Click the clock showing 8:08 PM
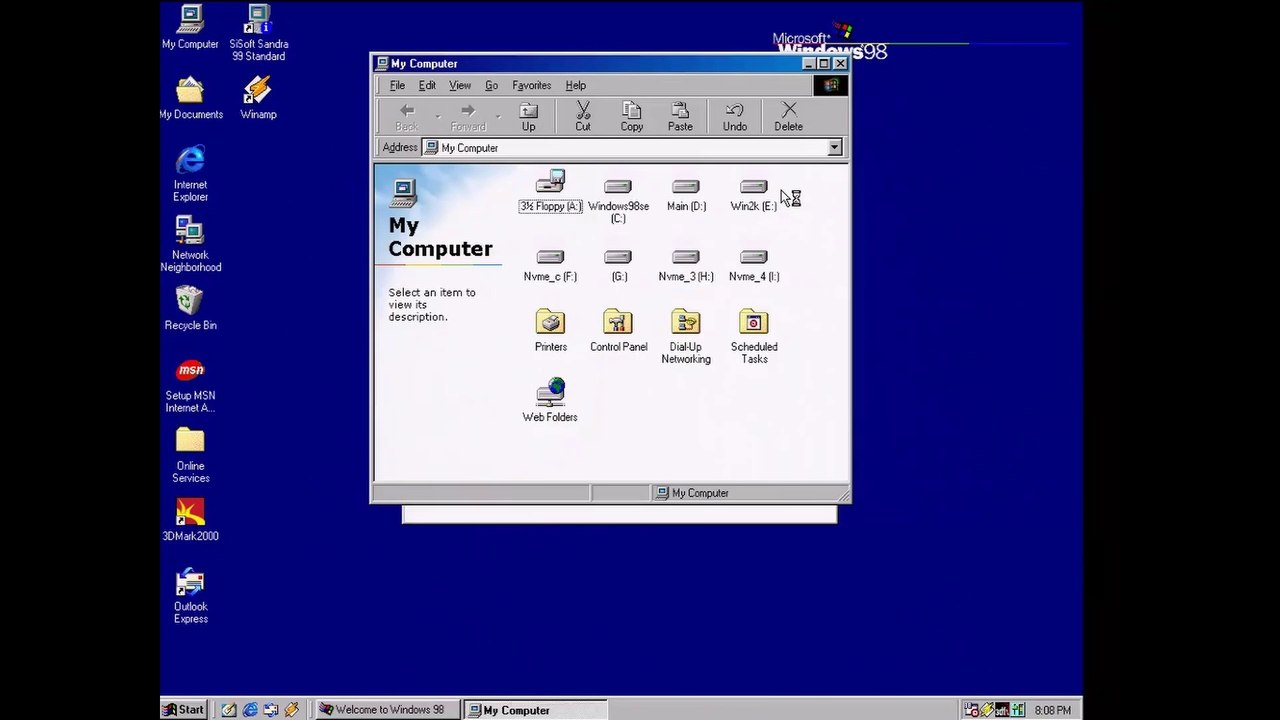 [x=1053, y=710]
